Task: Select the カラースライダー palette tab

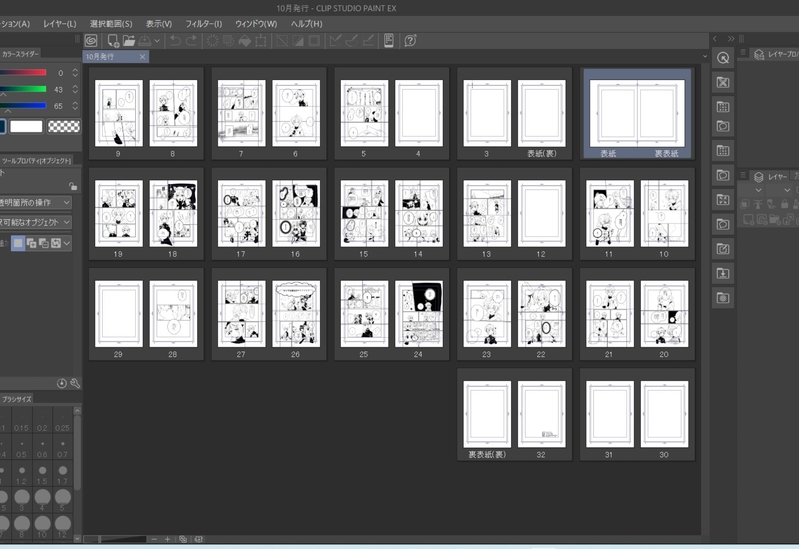Action: click(x=20, y=54)
